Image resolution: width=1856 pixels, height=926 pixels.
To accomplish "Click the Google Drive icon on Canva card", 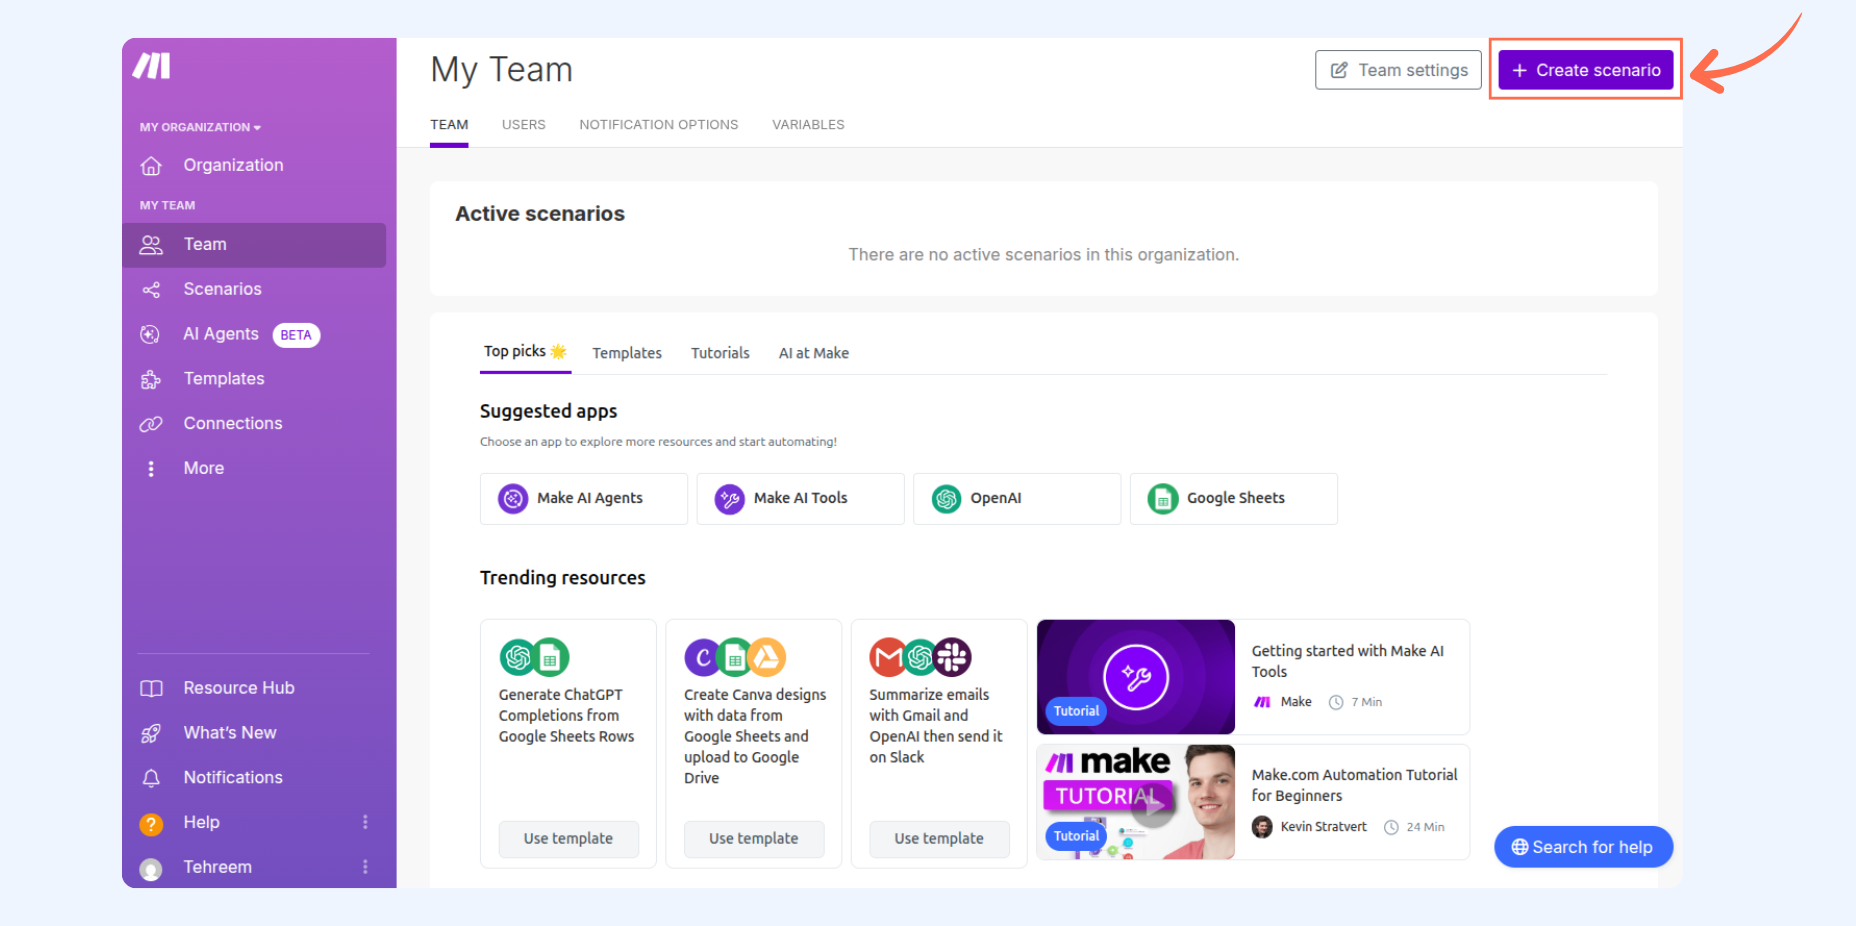I will click(x=767, y=657).
